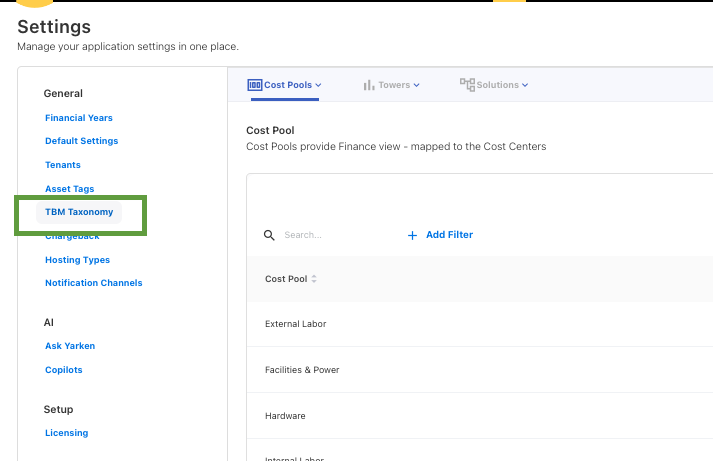Open Ask Yarken under AI
This screenshot has height=461, width=713.
tap(70, 346)
